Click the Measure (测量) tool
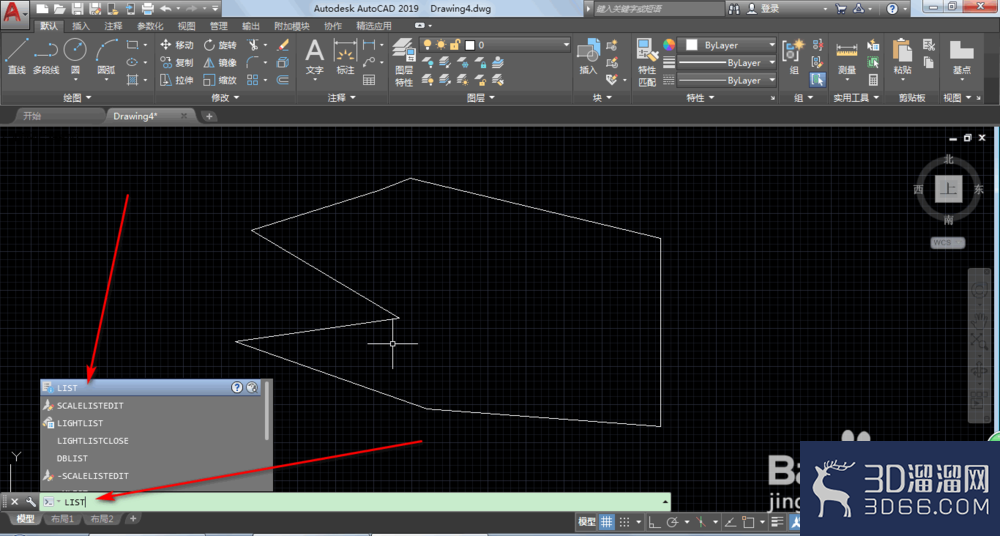Image resolution: width=1000 pixels, height=536 pixels. pos(847,56)
